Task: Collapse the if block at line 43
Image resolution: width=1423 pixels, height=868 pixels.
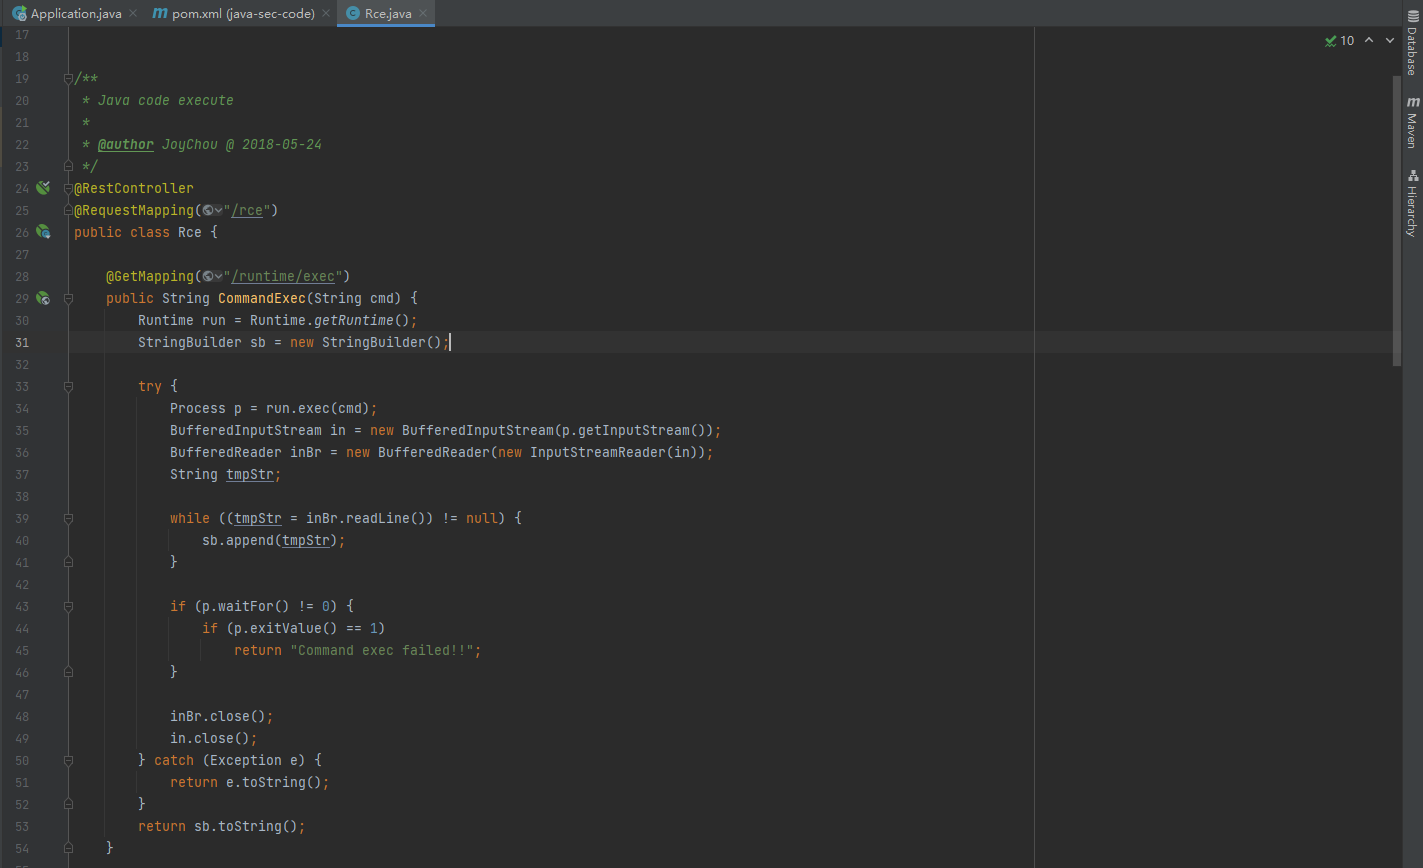Action: pos(68,606)
